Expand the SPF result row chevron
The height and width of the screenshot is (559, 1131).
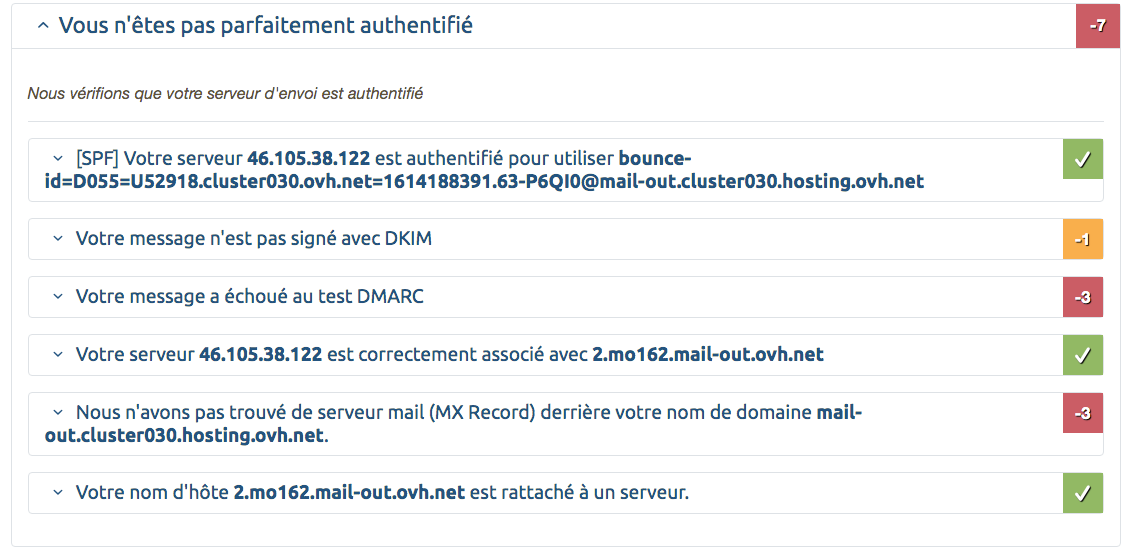click(x=58, y=158)
